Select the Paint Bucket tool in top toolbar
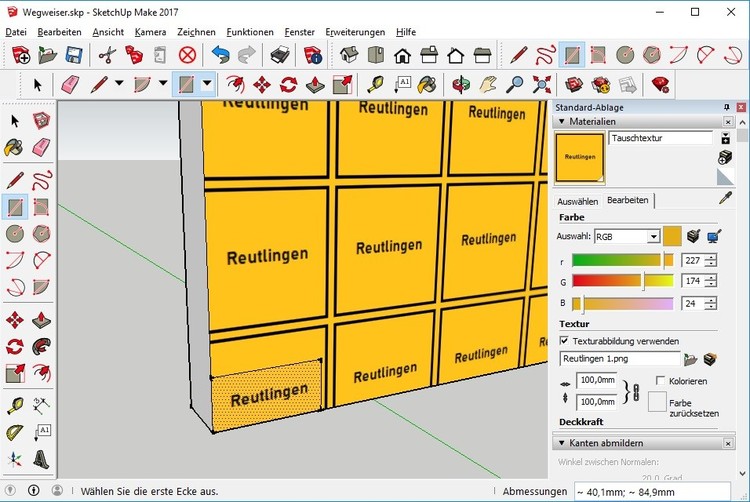 click(426, 85)
